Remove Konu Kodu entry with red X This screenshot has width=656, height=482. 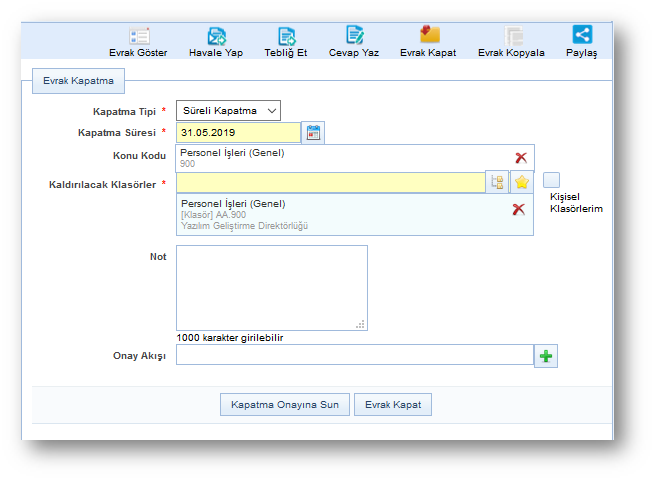520,158
